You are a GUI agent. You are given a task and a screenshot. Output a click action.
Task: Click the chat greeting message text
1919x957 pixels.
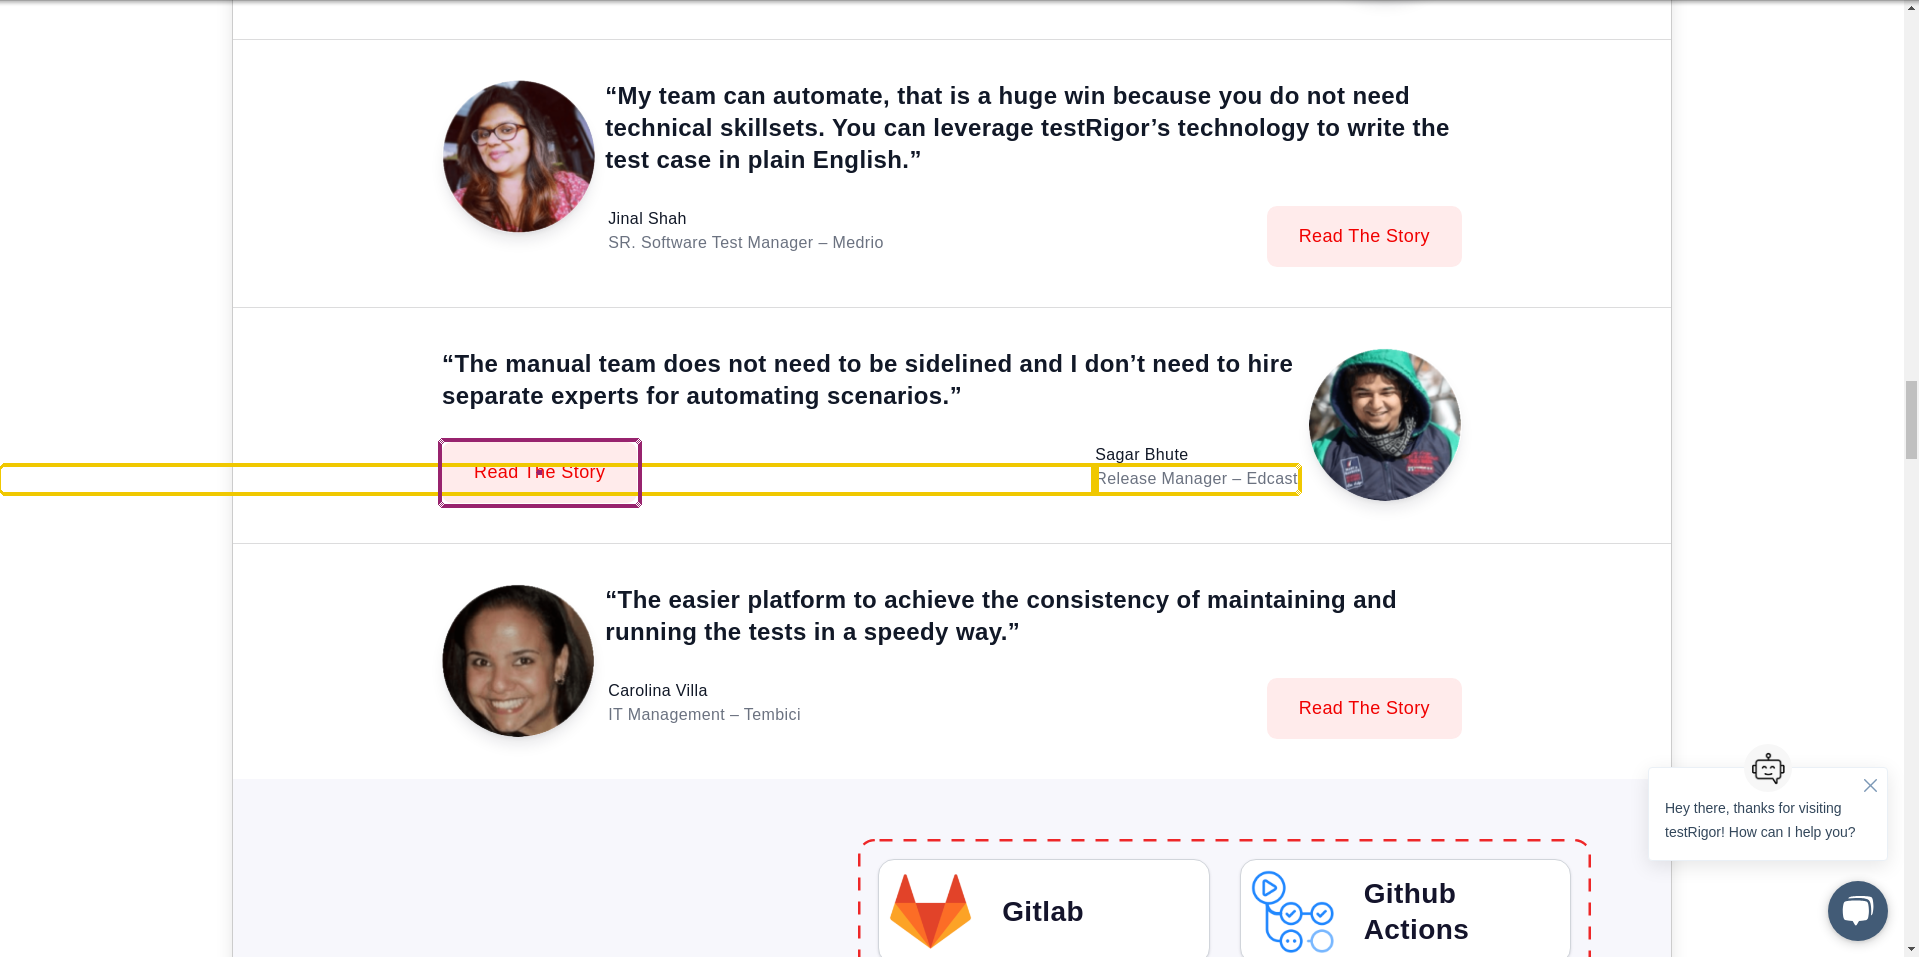[x=1759, y=820]
